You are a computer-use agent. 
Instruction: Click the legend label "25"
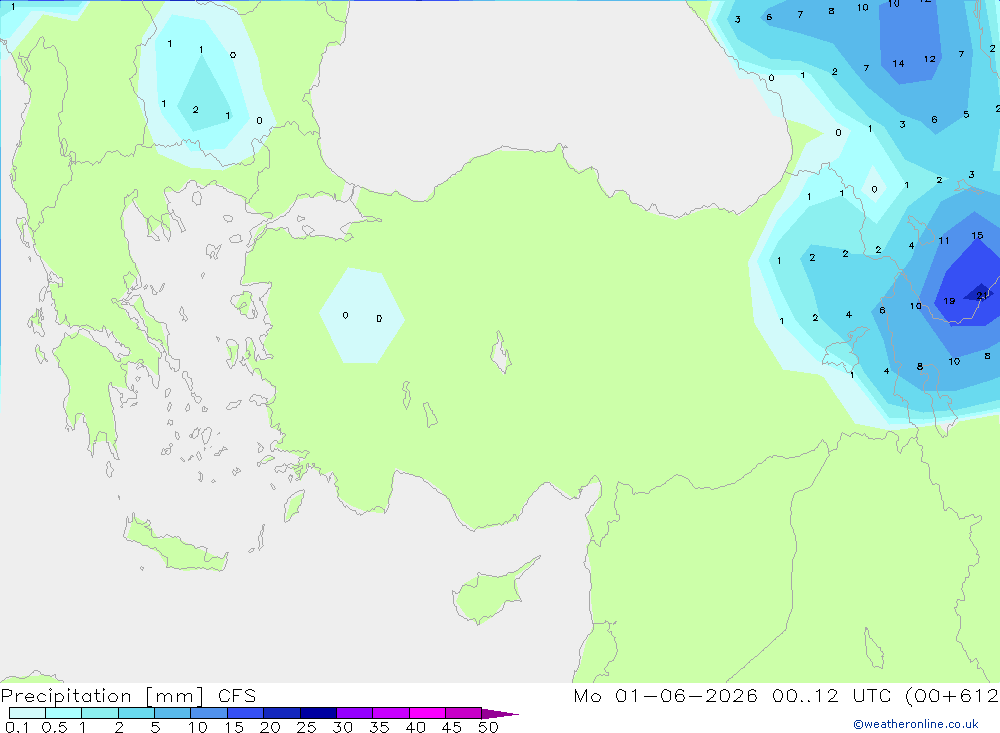pos(306,727)
